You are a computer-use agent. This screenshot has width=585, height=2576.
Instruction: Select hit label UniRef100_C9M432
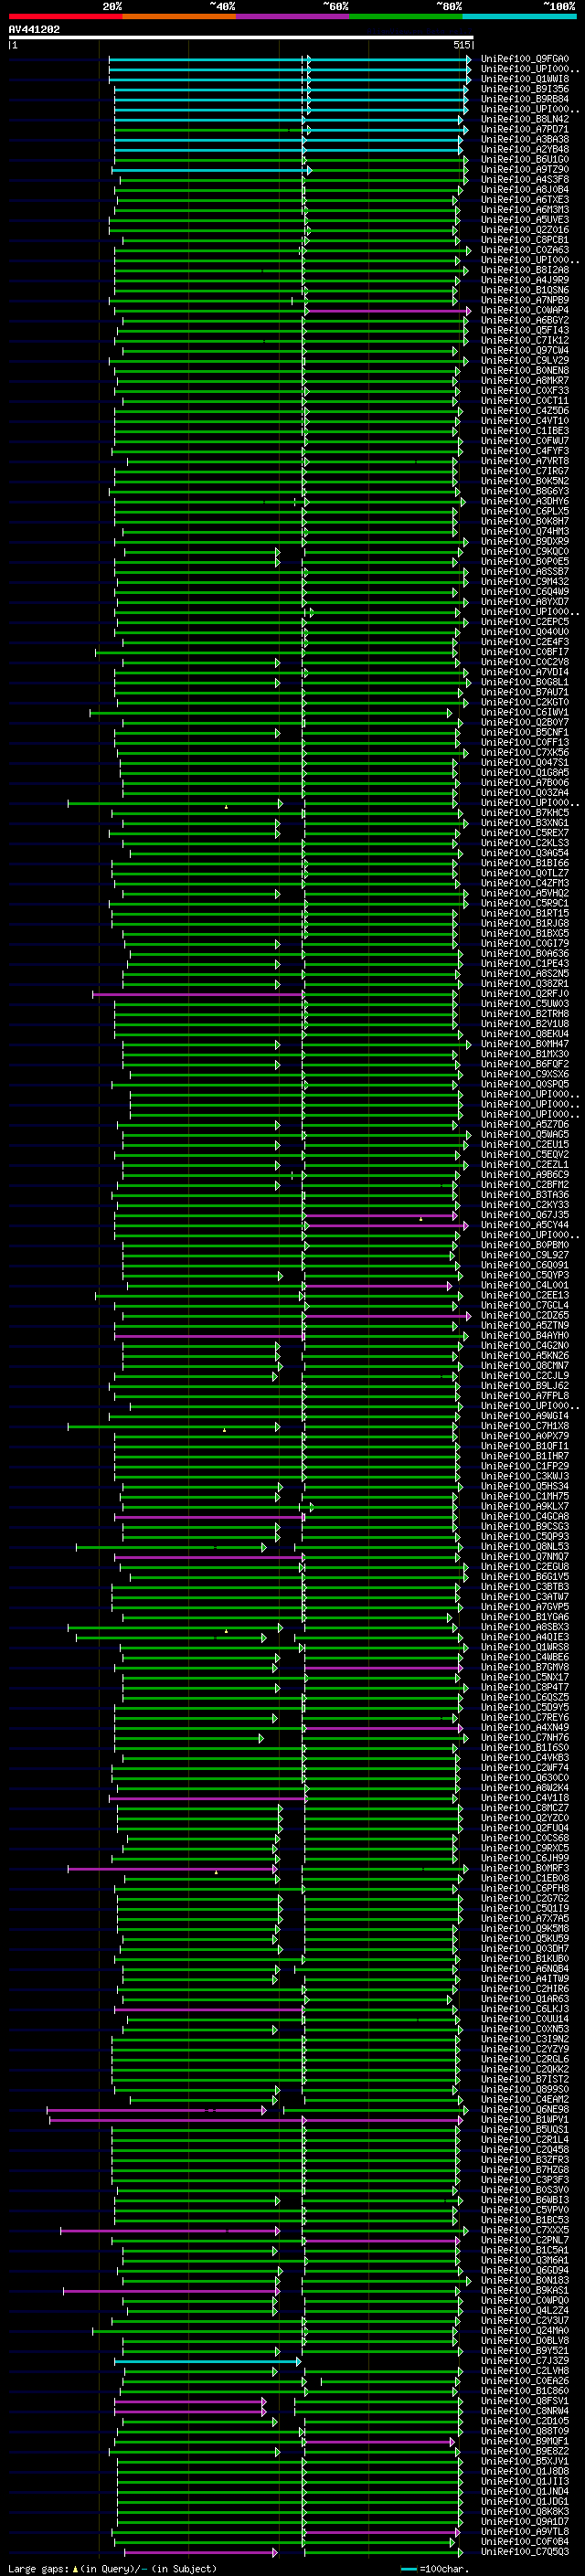tap(525, 582)
